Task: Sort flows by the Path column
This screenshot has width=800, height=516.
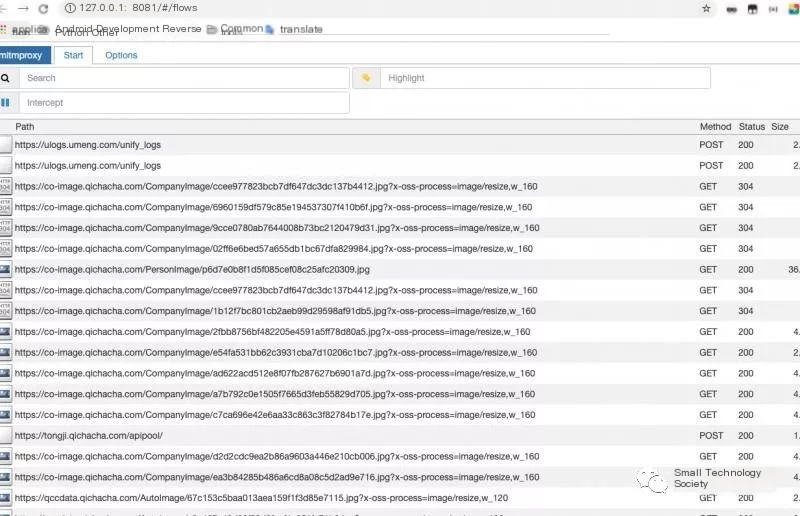Action: click(x=24, y=127)
